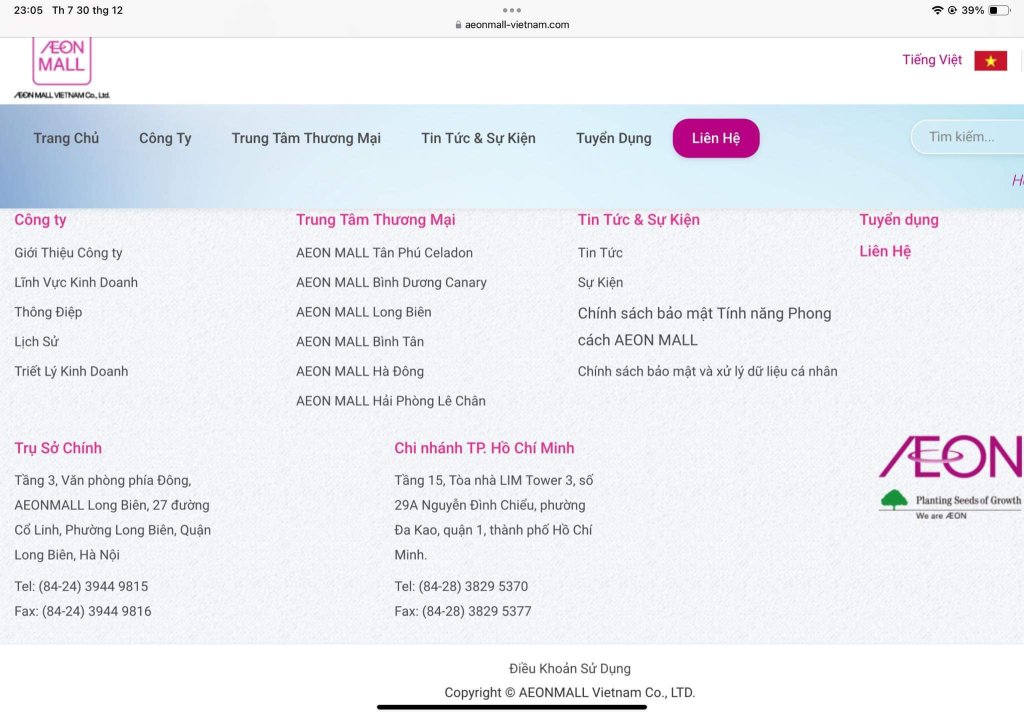Screen dimensions: 1024x716
Task: Open the Sự Kiện footer link
Action: (600, 282)
